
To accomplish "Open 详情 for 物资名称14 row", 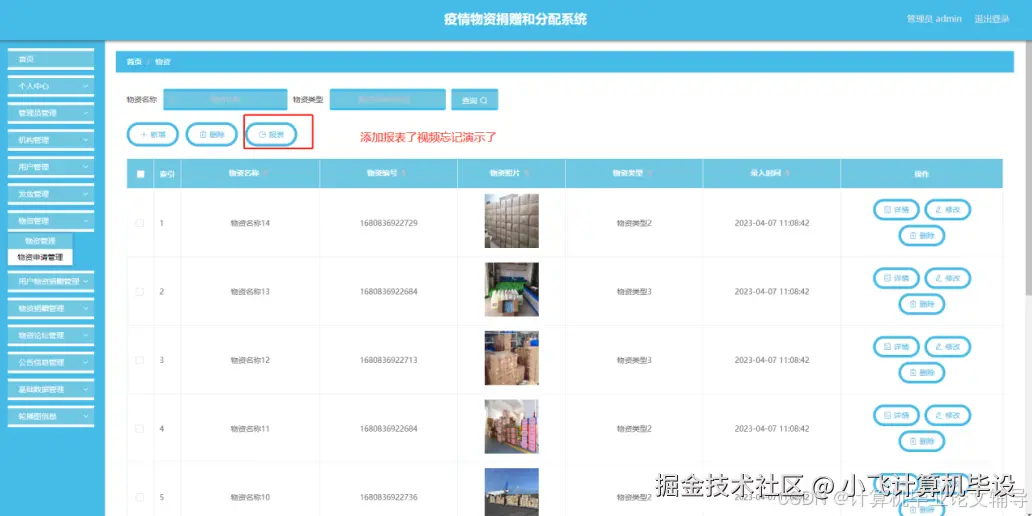I will 896,210.
